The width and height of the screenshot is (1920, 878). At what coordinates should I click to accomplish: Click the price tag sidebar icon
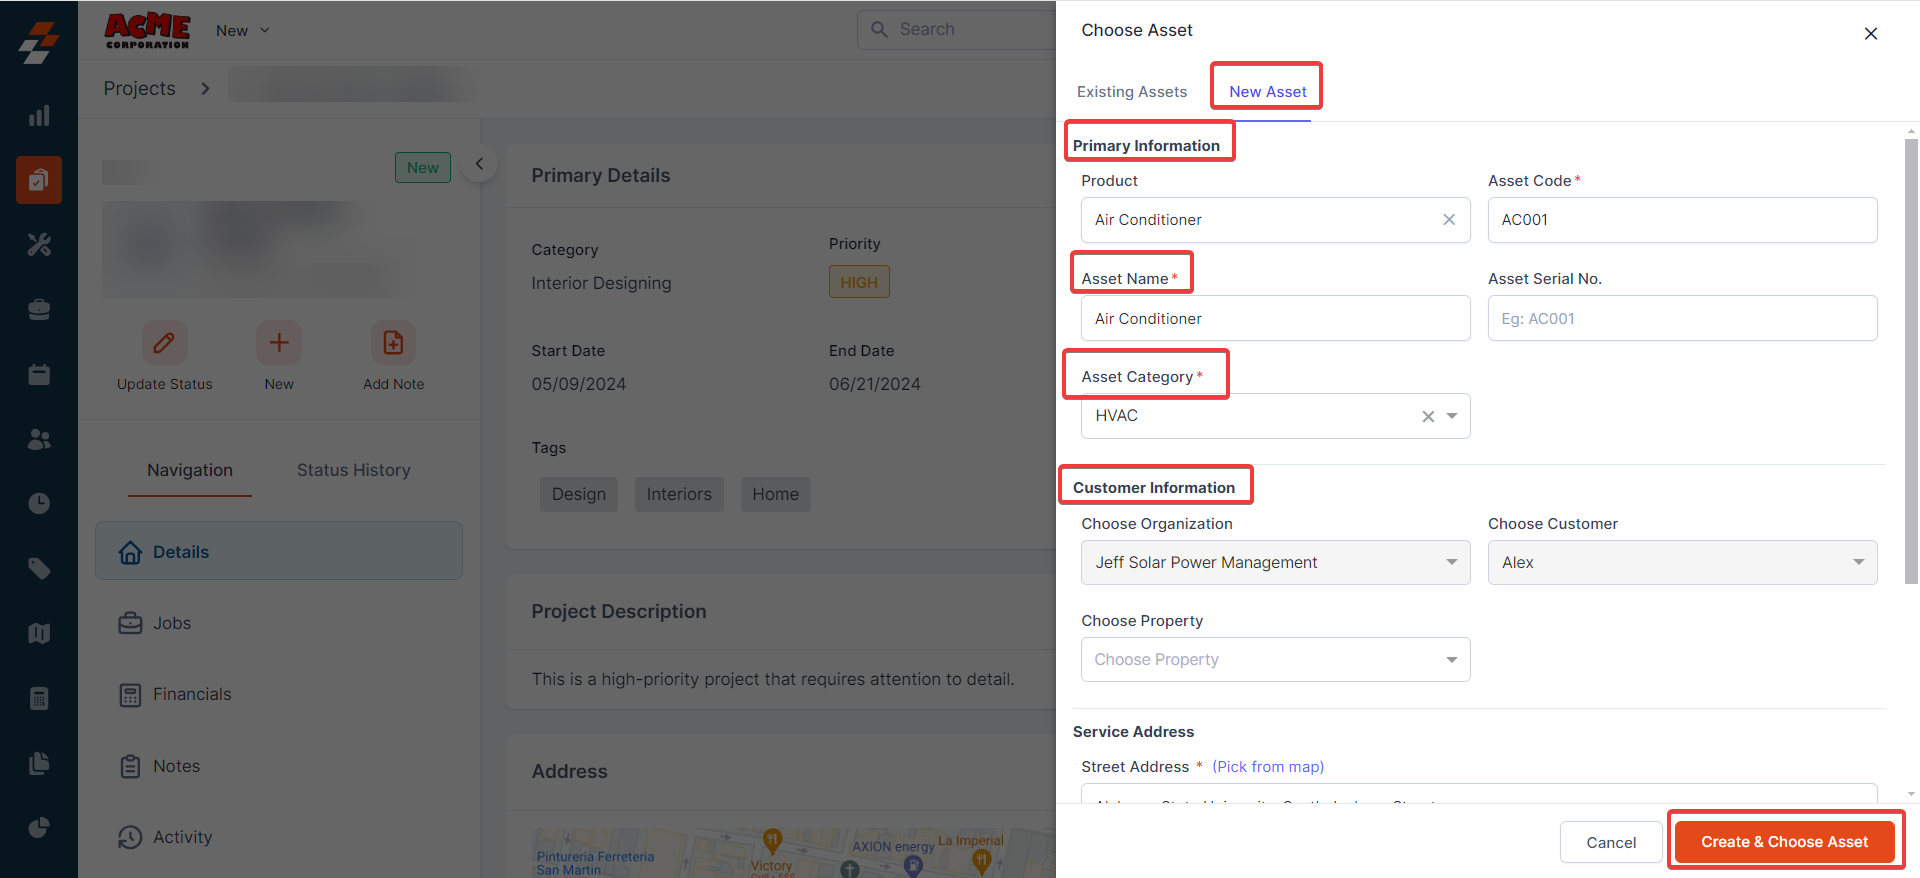pyautogui.click(x=39, y=569)
